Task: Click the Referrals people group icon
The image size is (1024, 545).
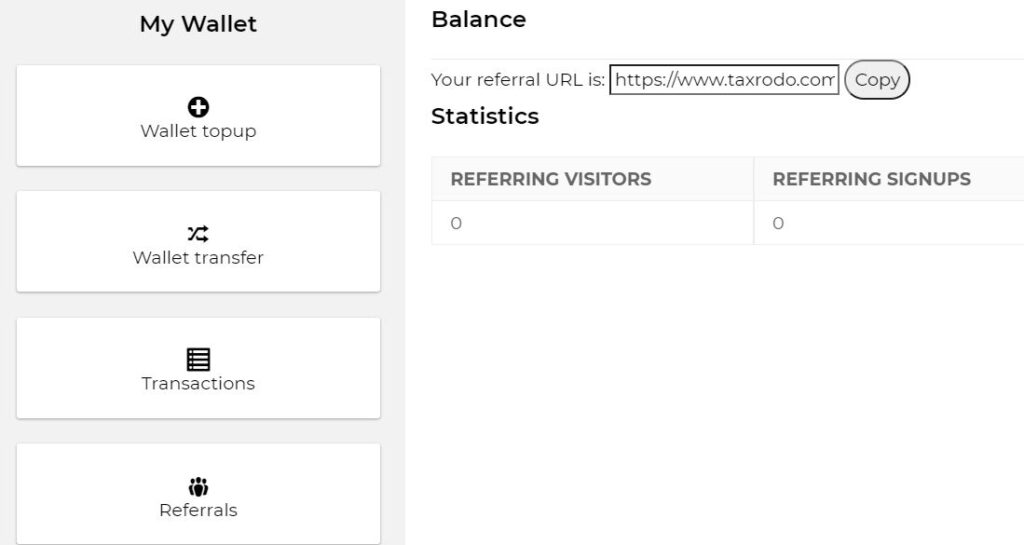Action: (198, 487)
